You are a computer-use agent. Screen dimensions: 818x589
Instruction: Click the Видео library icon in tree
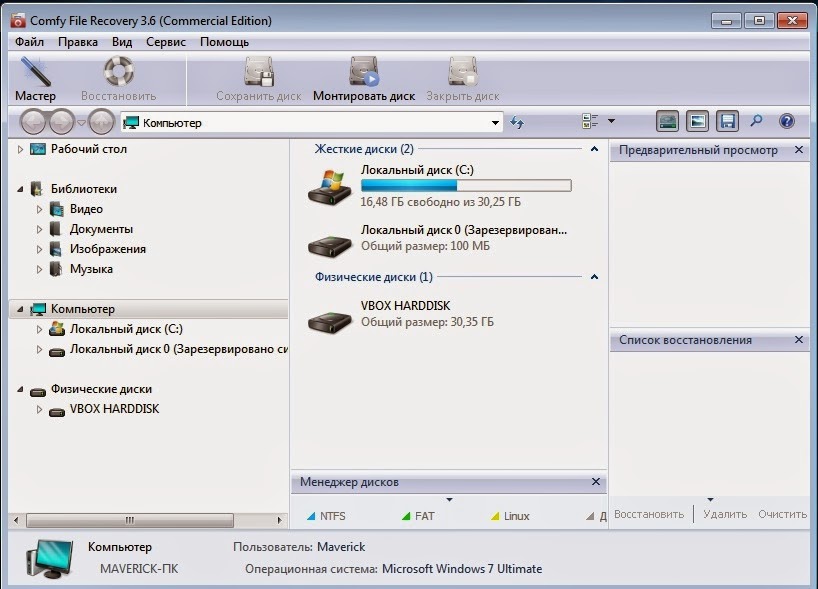click(x=56, y=209)
